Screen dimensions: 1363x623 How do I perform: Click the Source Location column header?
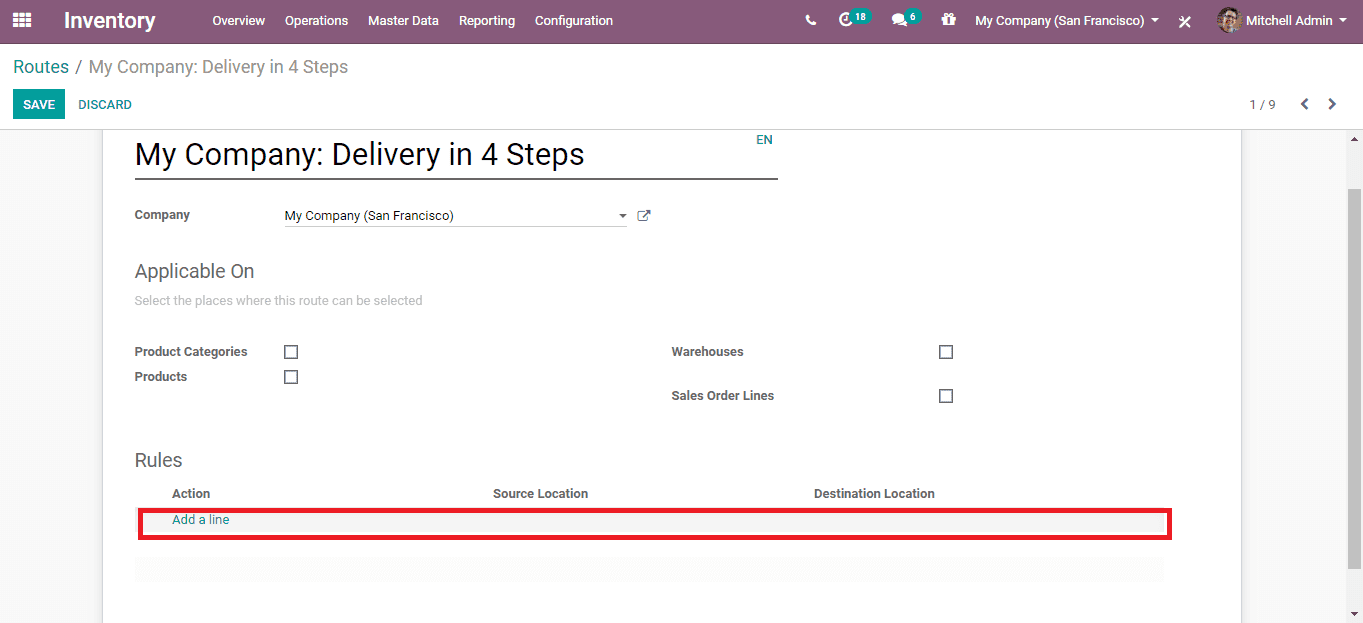coord(540,494)
